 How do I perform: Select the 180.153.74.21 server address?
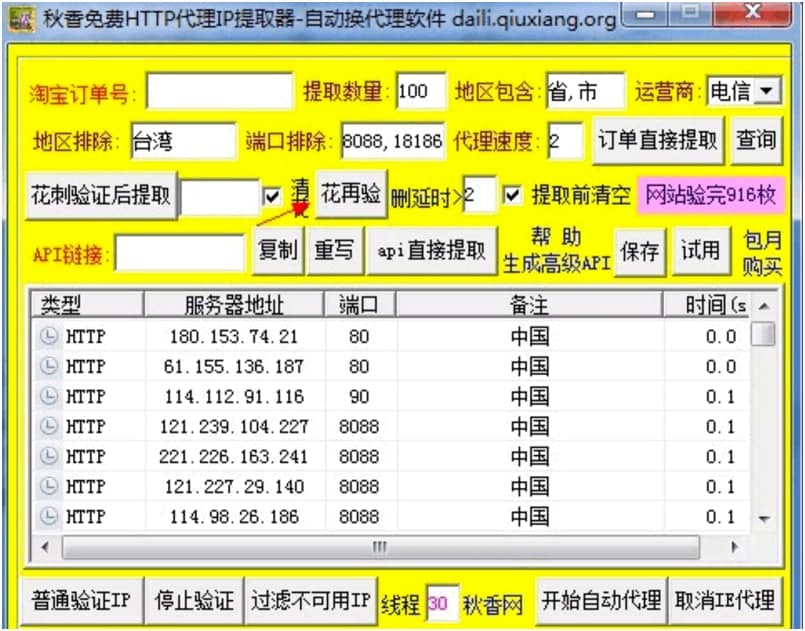point(234,337)
